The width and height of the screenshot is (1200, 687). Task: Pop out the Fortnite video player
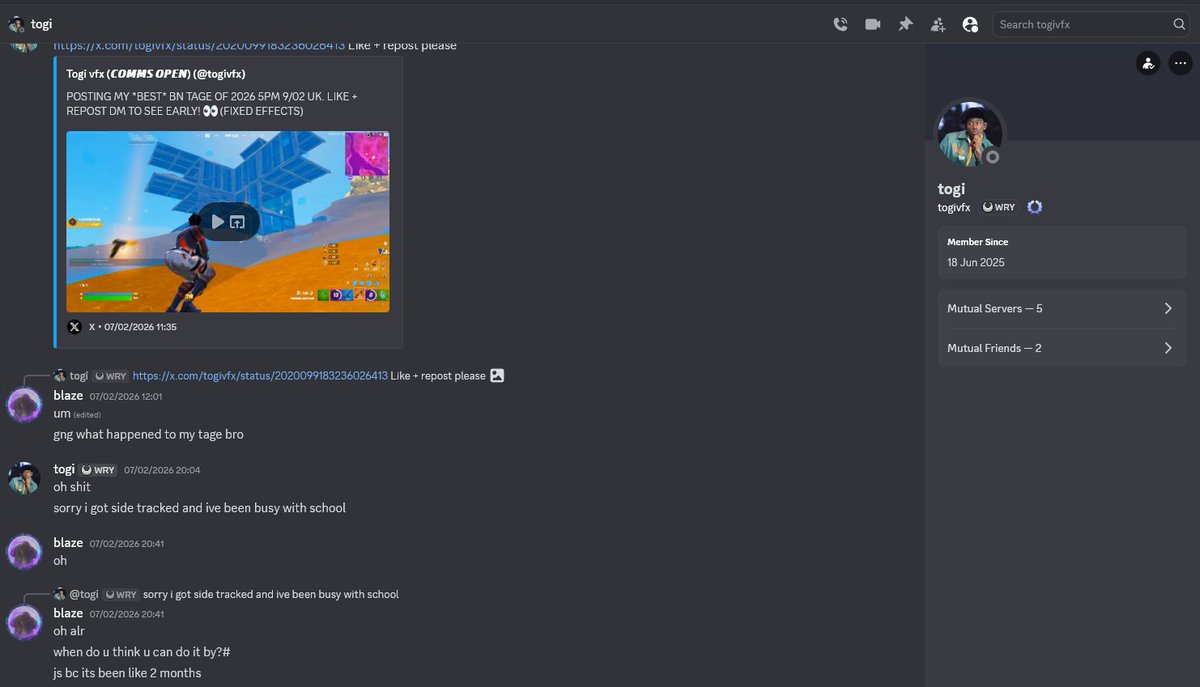pyautogui.click(x=237, y=221)
